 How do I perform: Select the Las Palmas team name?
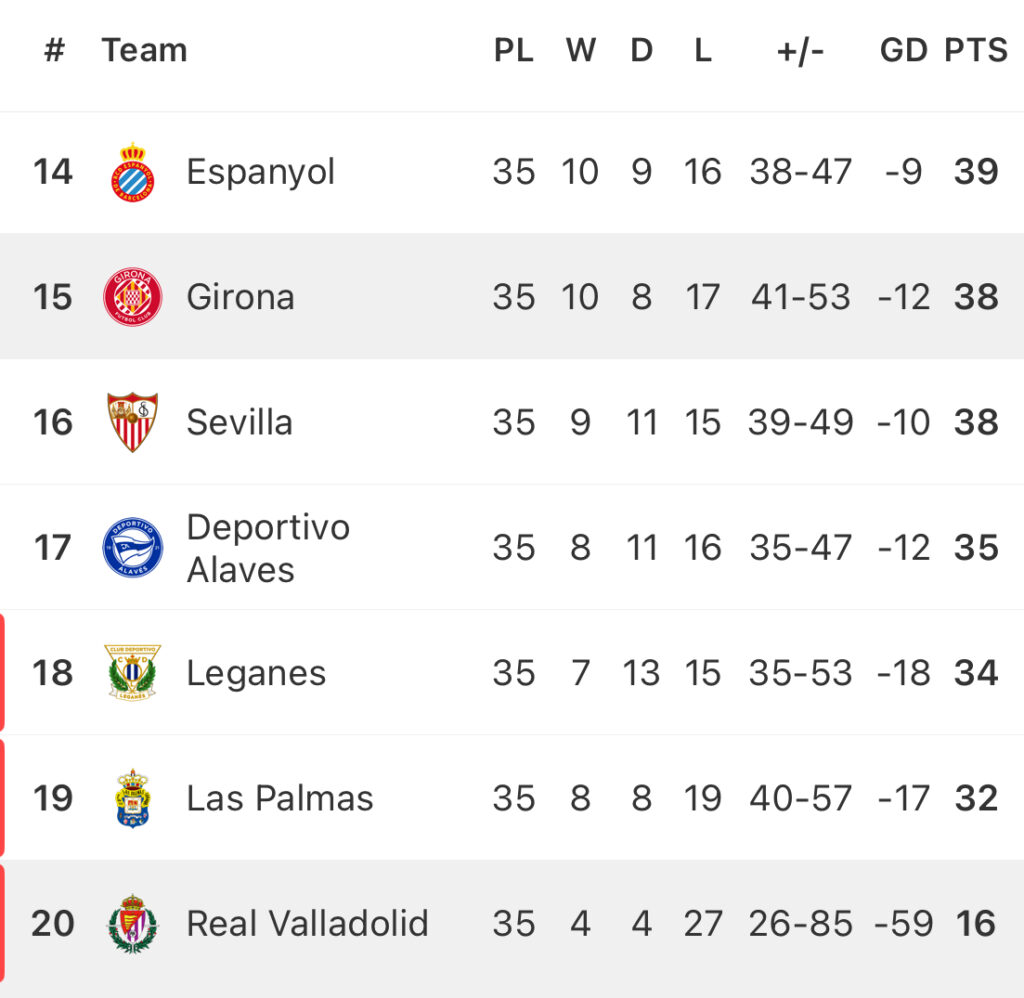click(280, 798)
